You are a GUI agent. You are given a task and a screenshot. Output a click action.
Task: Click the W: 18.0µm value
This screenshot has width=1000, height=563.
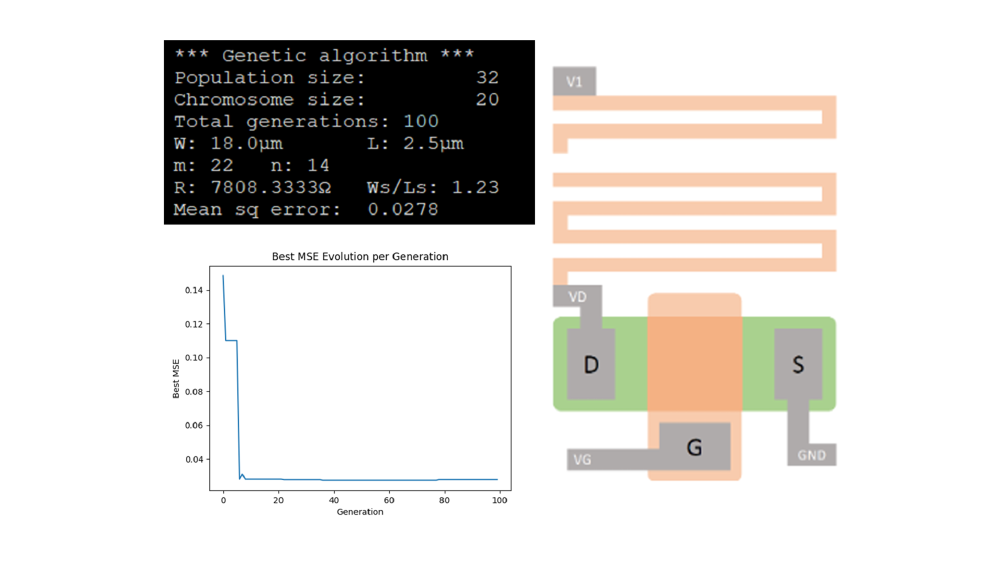pos(228,143)
